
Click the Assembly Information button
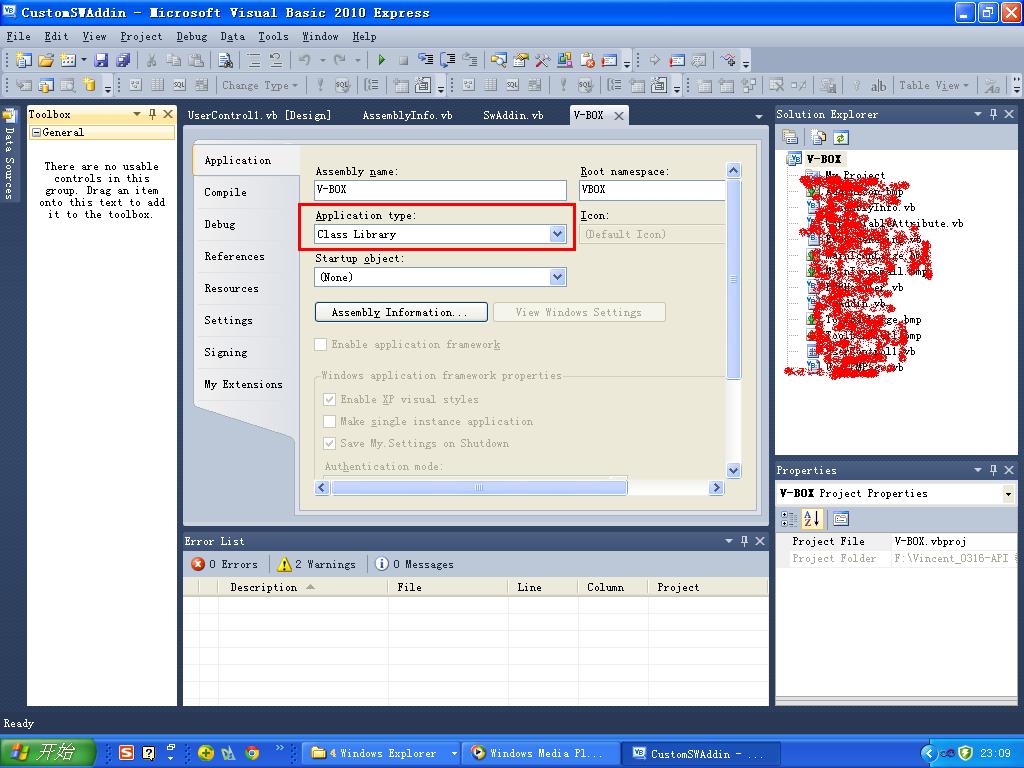click(401, 312)
